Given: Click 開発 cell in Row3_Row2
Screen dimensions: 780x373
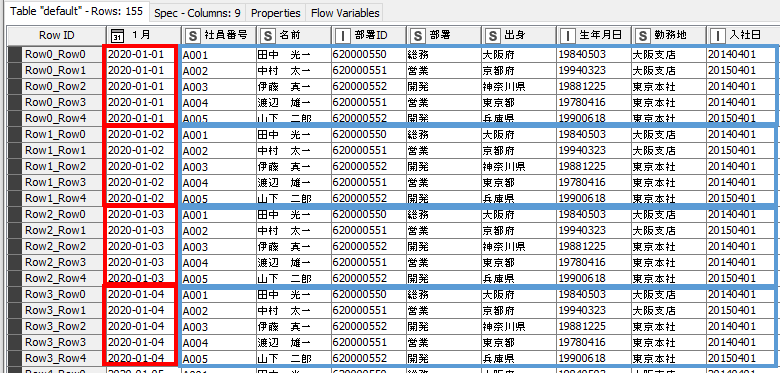Looking at the screenshot, I should 444,327.
